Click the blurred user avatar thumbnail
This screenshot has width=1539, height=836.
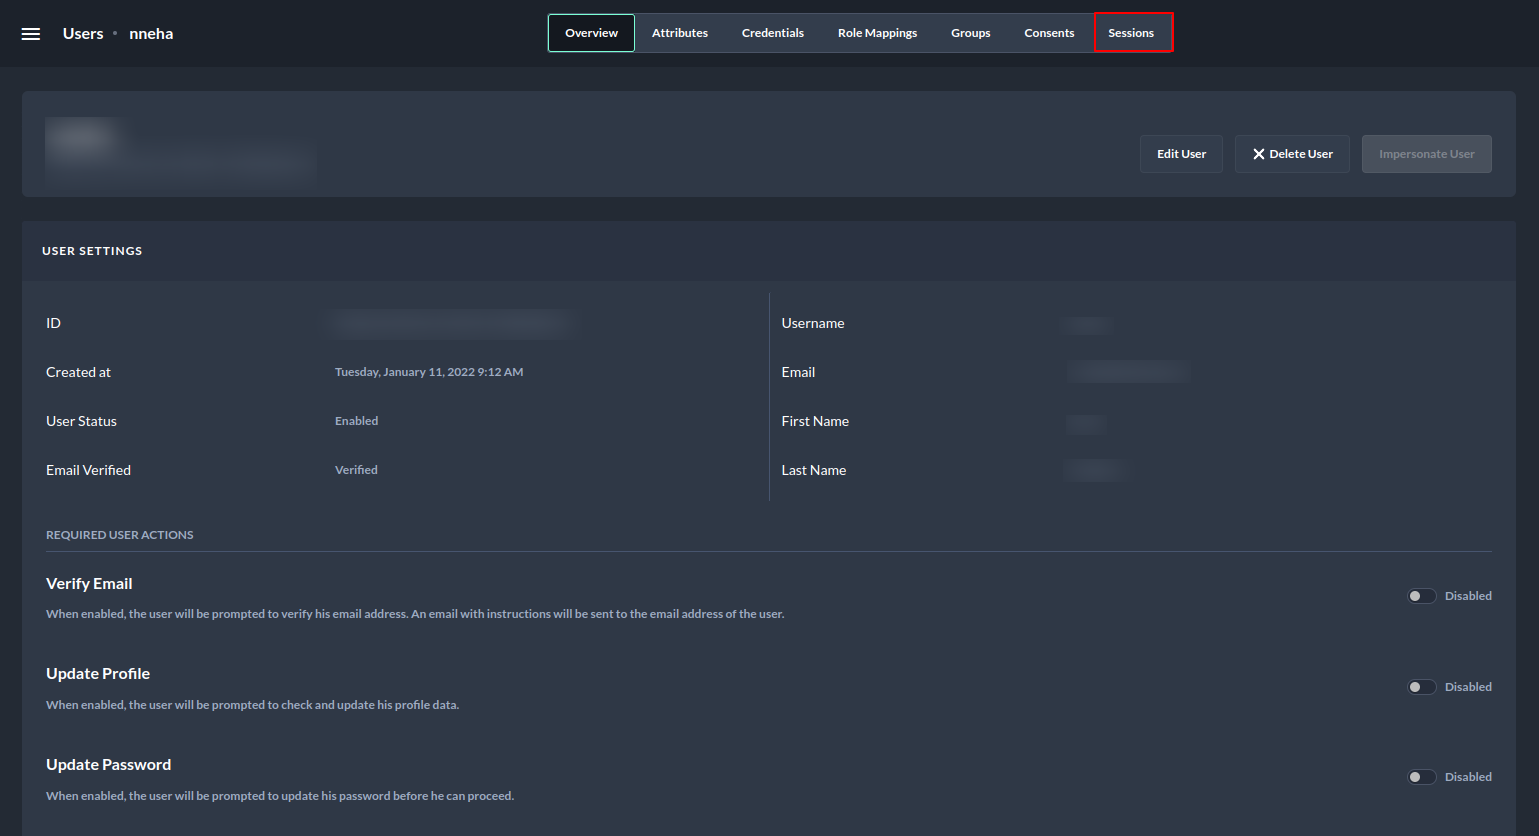coord(84,138)
